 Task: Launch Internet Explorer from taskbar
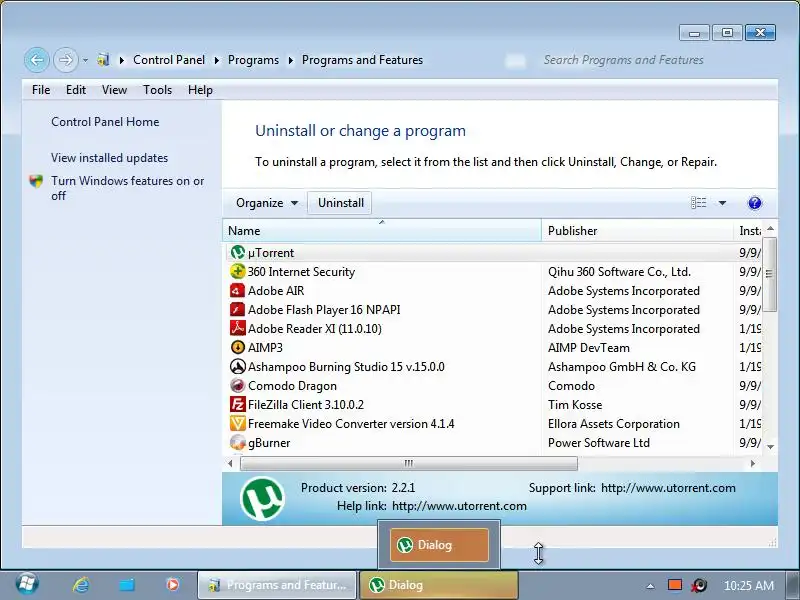(x=81, y=585)
